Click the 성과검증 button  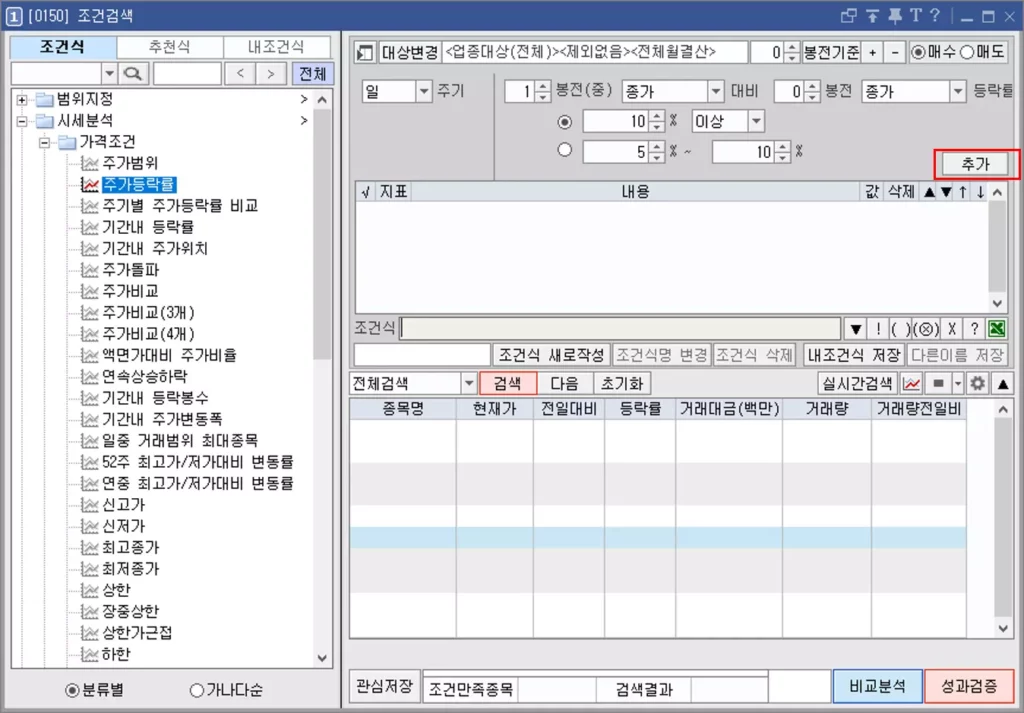tap(969, 686)
